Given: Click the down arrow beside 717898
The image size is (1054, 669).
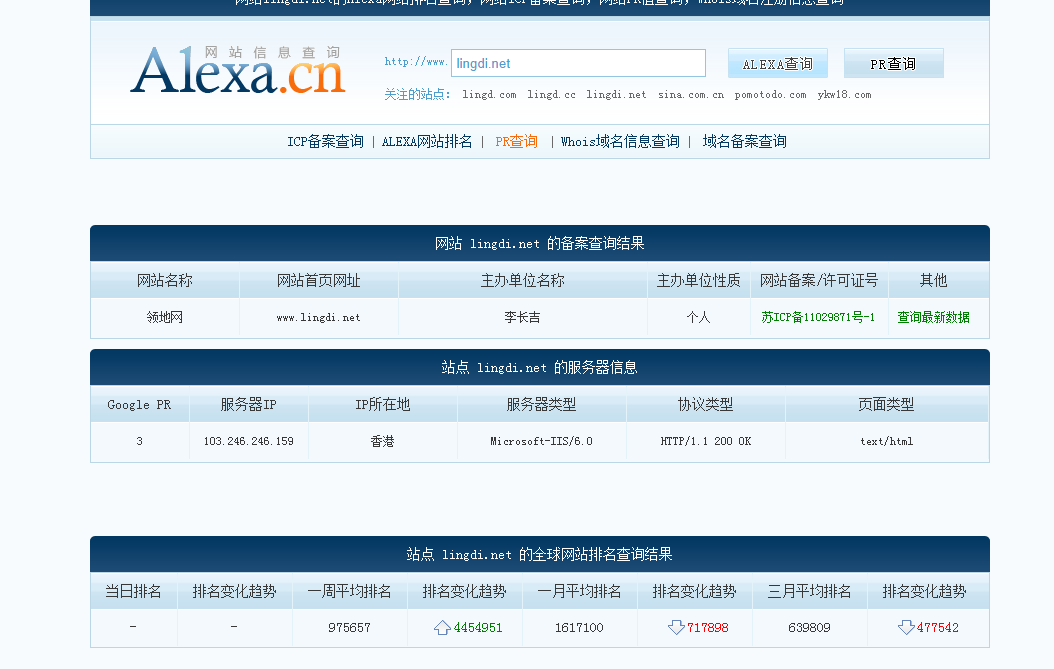Looking at the screenshot, I should 676,628.
